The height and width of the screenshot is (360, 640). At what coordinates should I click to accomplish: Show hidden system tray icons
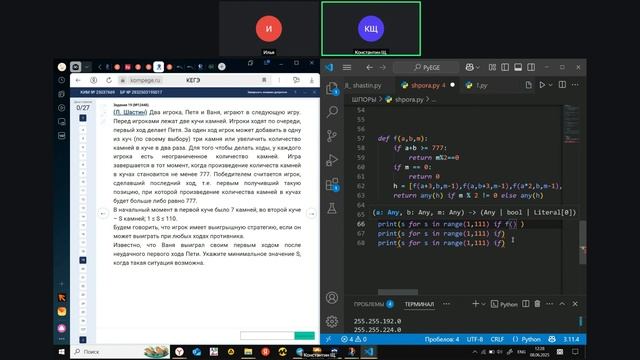(474, 352)
